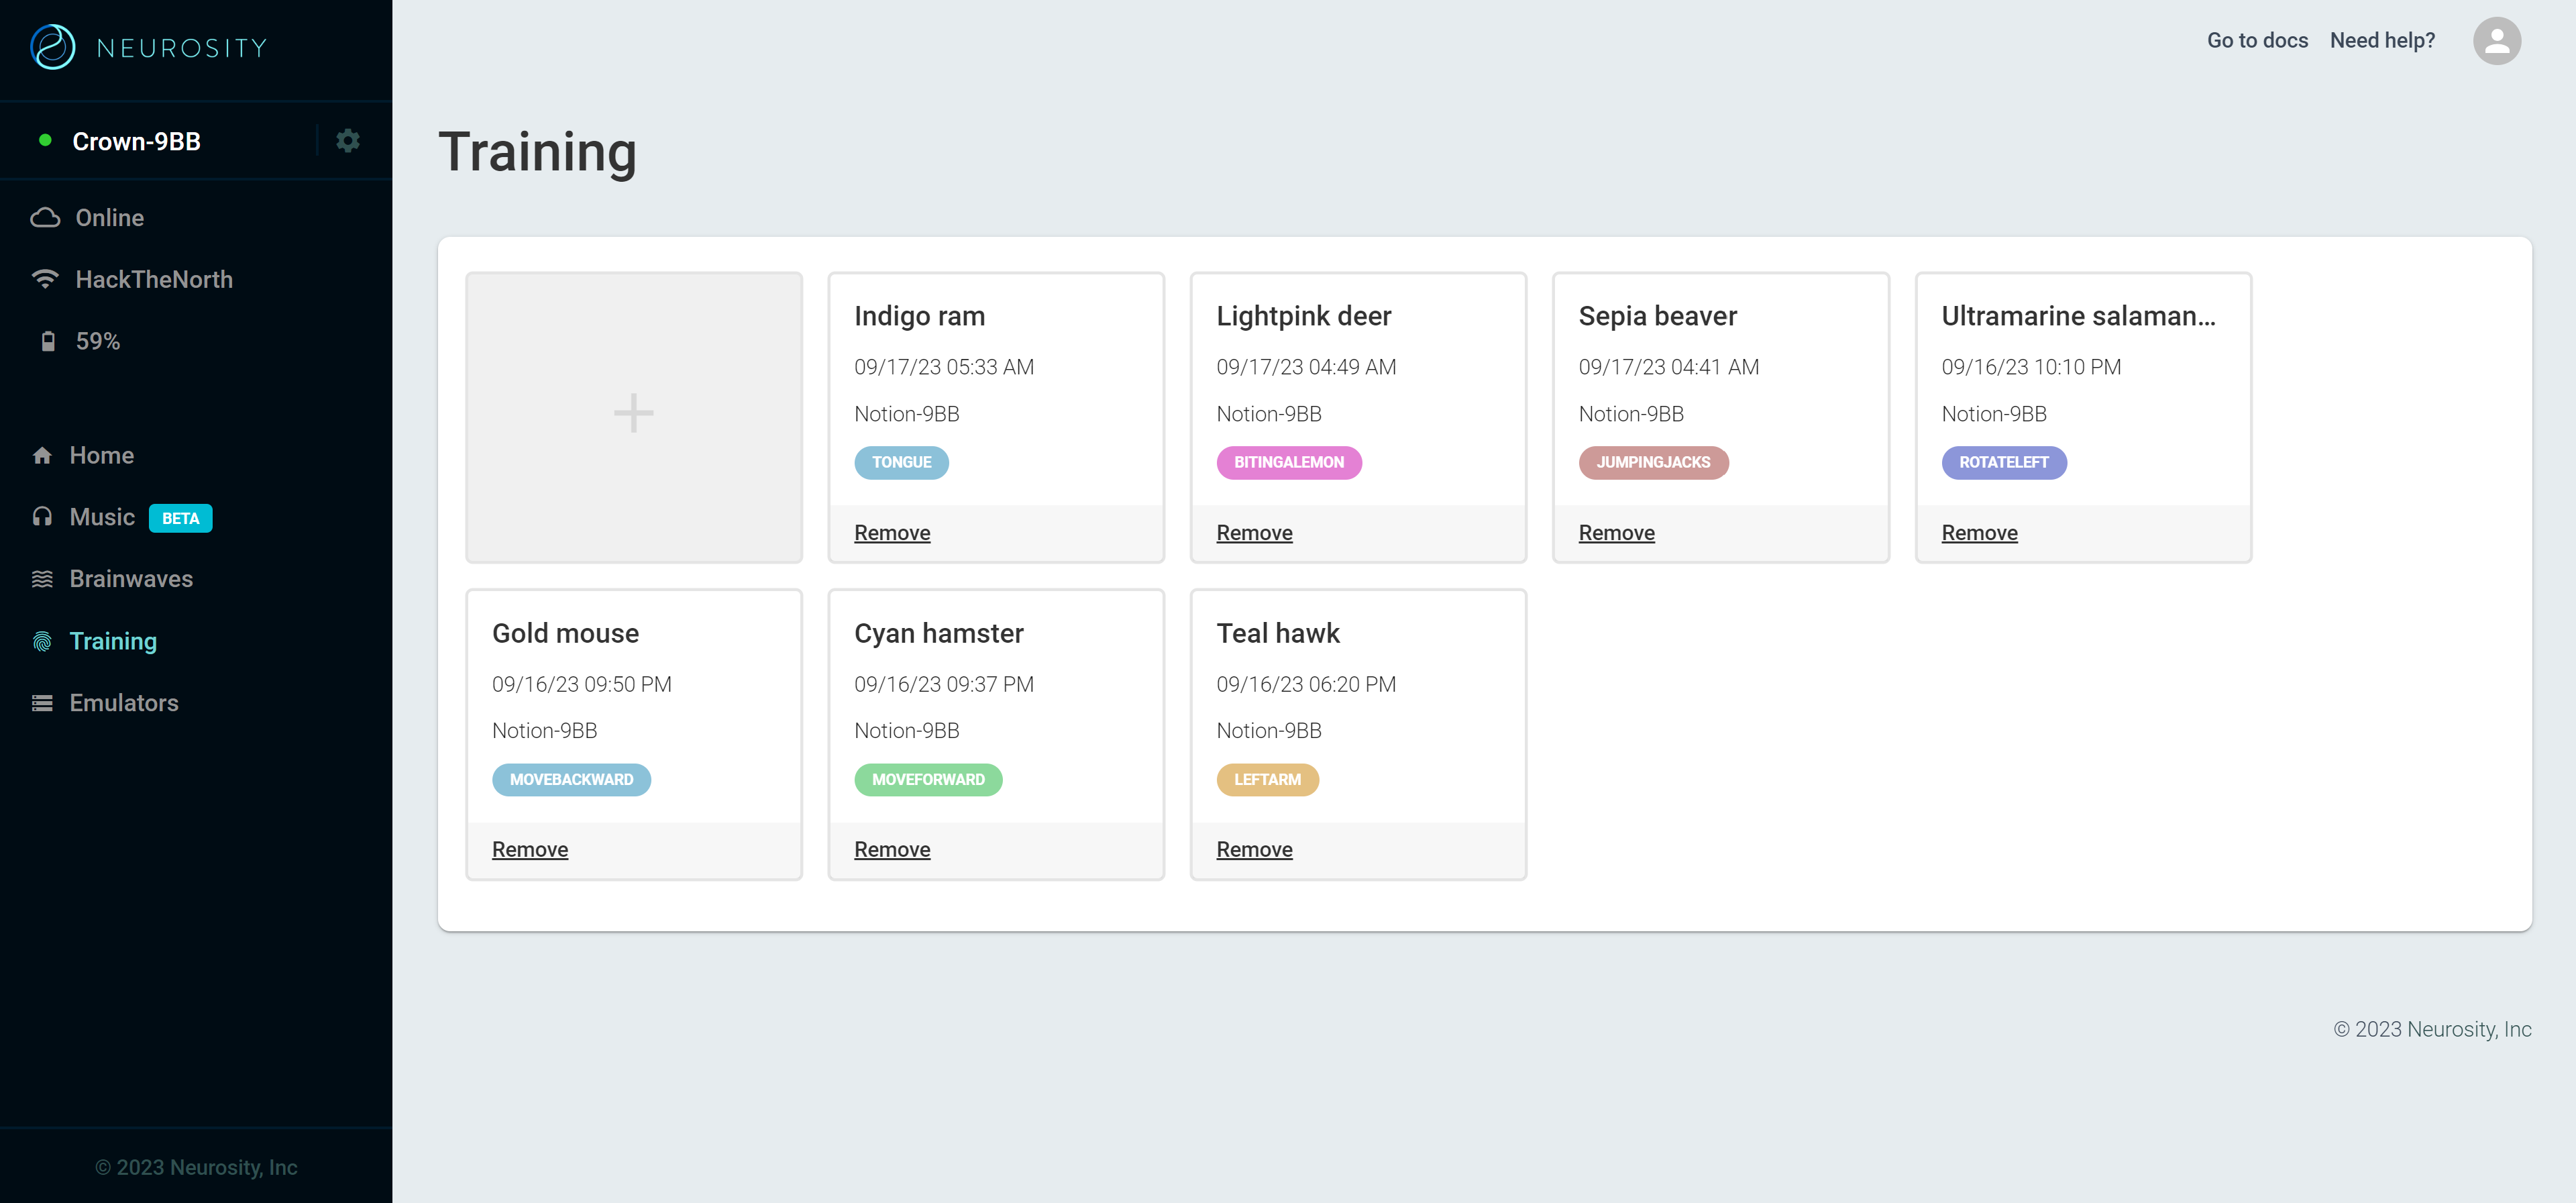This screenshot has height=1203, width=2576.
Task: Click the plus icon to add training
Action: (633, 413)
